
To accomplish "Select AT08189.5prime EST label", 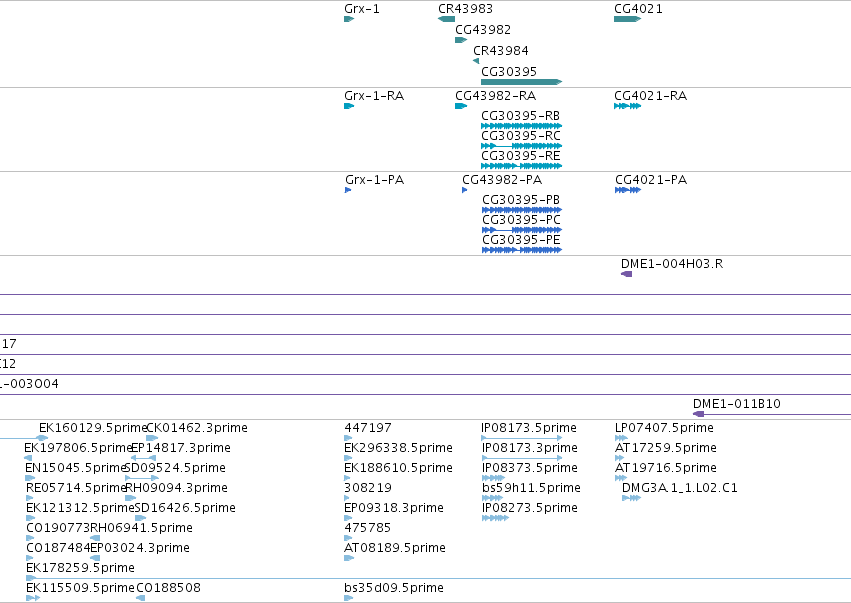I will click(x=395, y=548).
